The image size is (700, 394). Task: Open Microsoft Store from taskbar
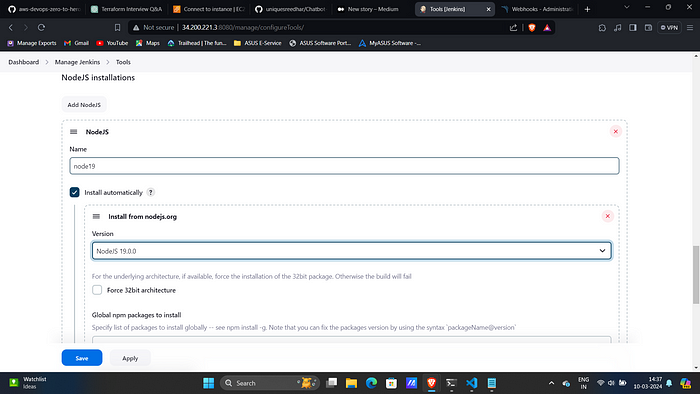(x=392, y=383)
